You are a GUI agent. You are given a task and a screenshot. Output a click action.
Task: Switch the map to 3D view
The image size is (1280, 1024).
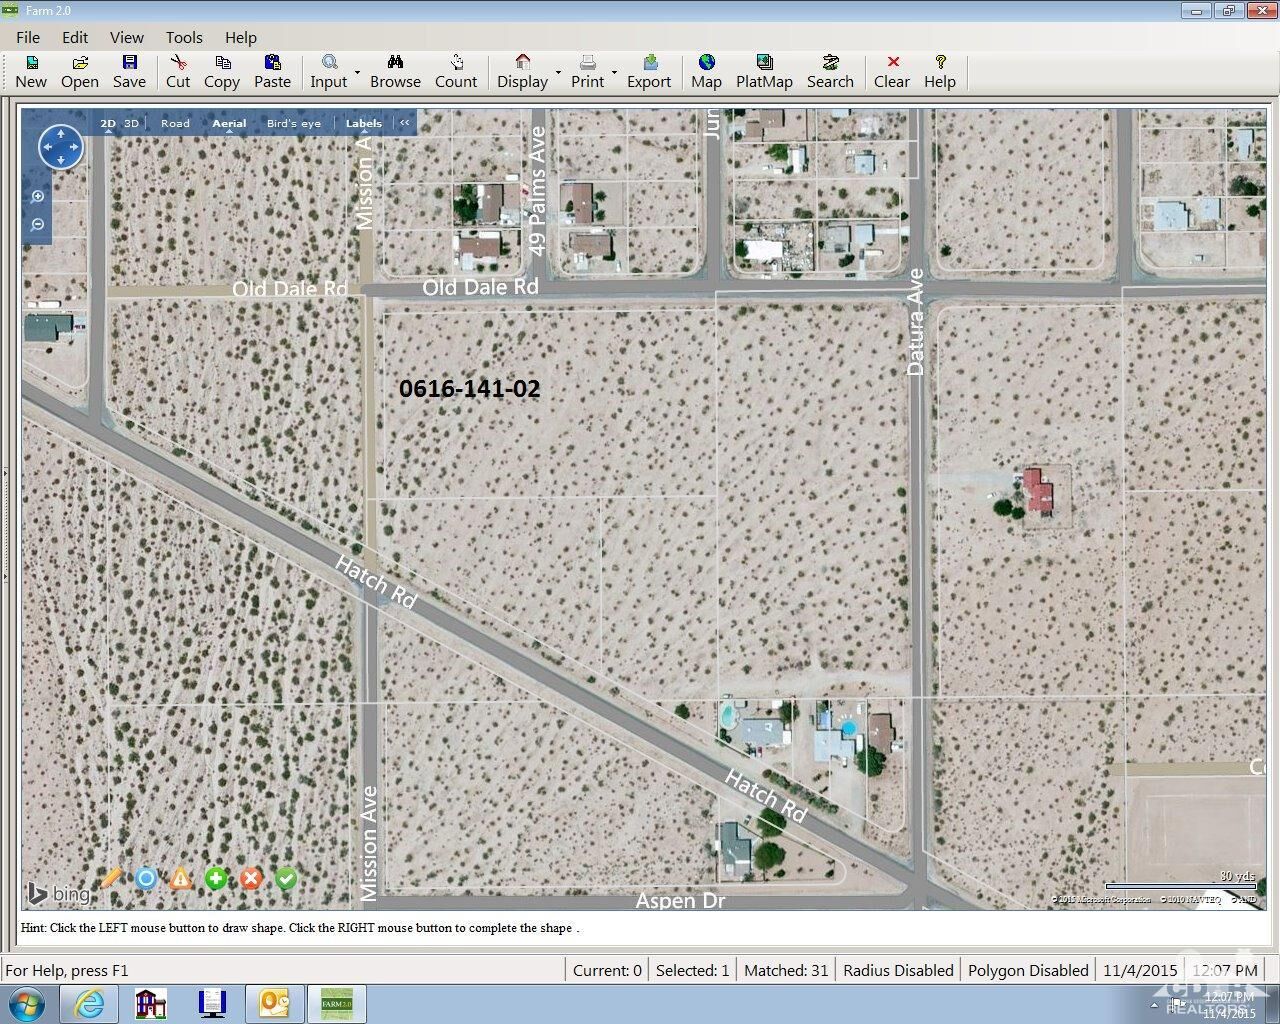(x=131, y=122)
